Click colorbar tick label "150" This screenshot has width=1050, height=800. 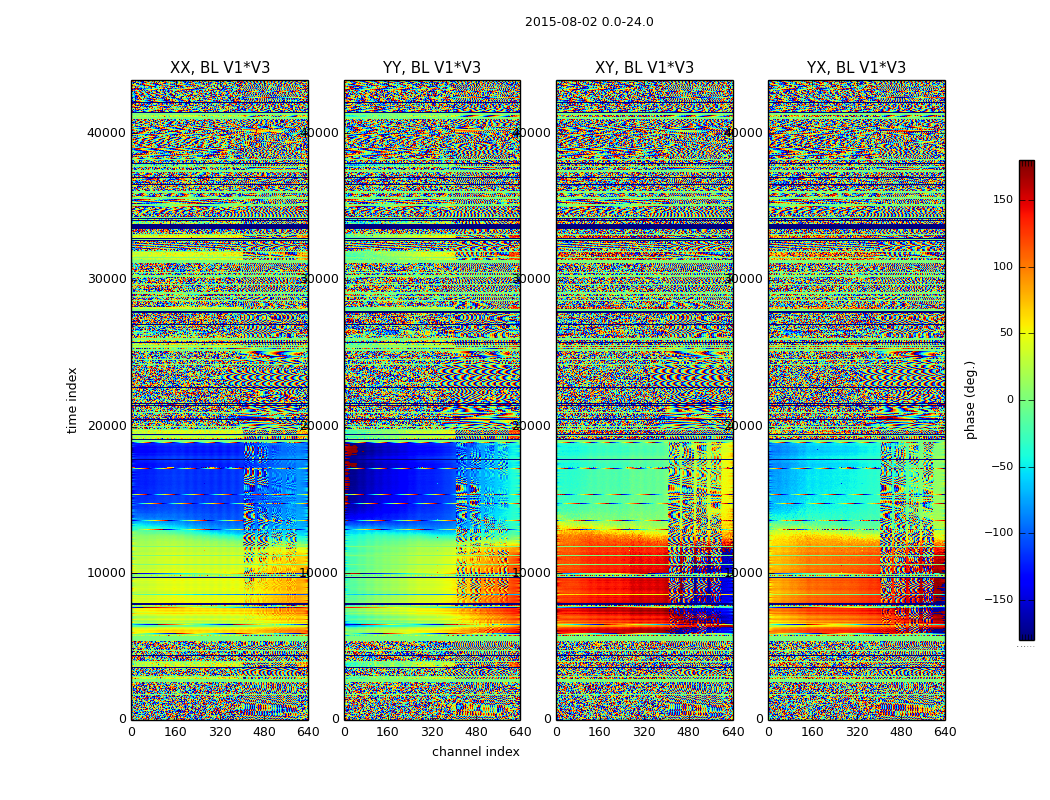(1003, 199)
